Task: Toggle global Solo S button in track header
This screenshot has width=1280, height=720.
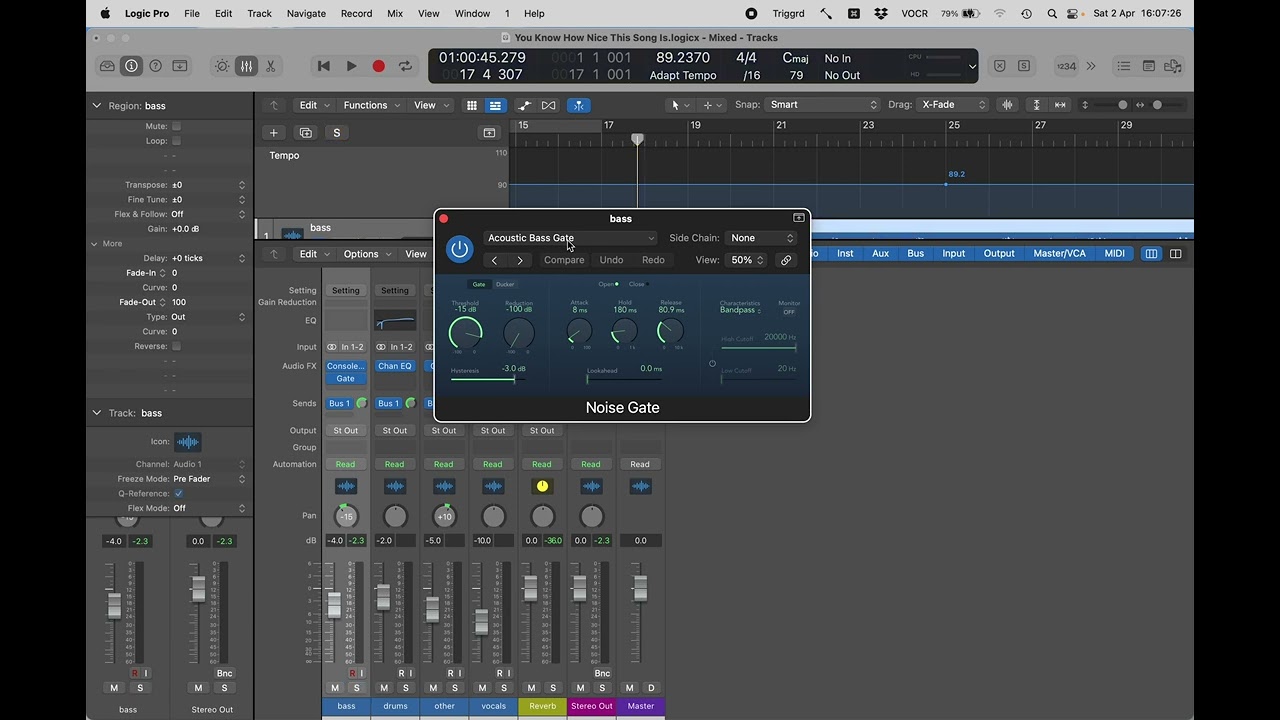Action: point(337,133)
